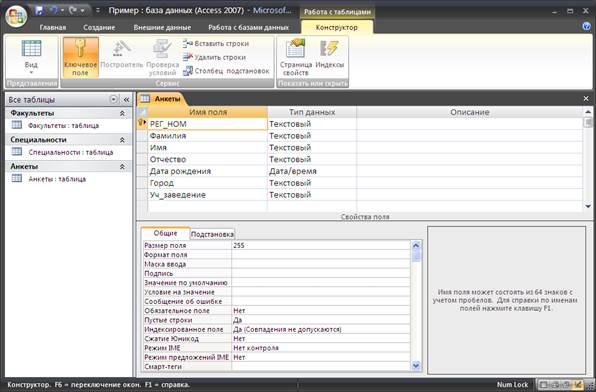Select the Уч_заведение field name
The height and width of the screenshot is (392, 596).
click(208, 195)
